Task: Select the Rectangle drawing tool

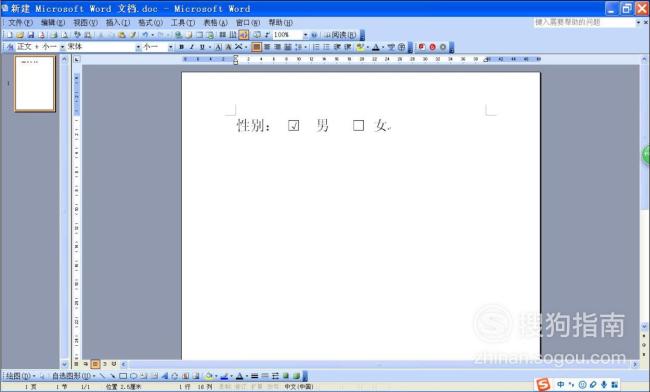Action: tap(123, 376)
